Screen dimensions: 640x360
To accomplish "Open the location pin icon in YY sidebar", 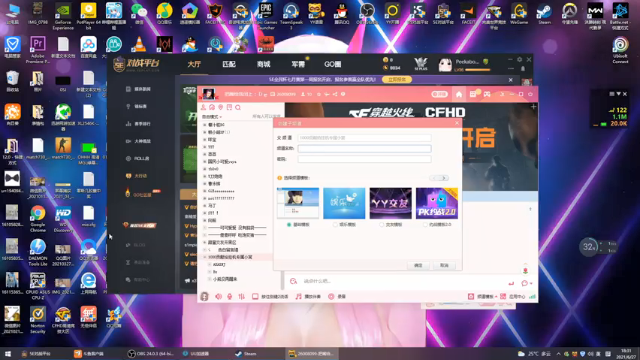I will point(220,107).
